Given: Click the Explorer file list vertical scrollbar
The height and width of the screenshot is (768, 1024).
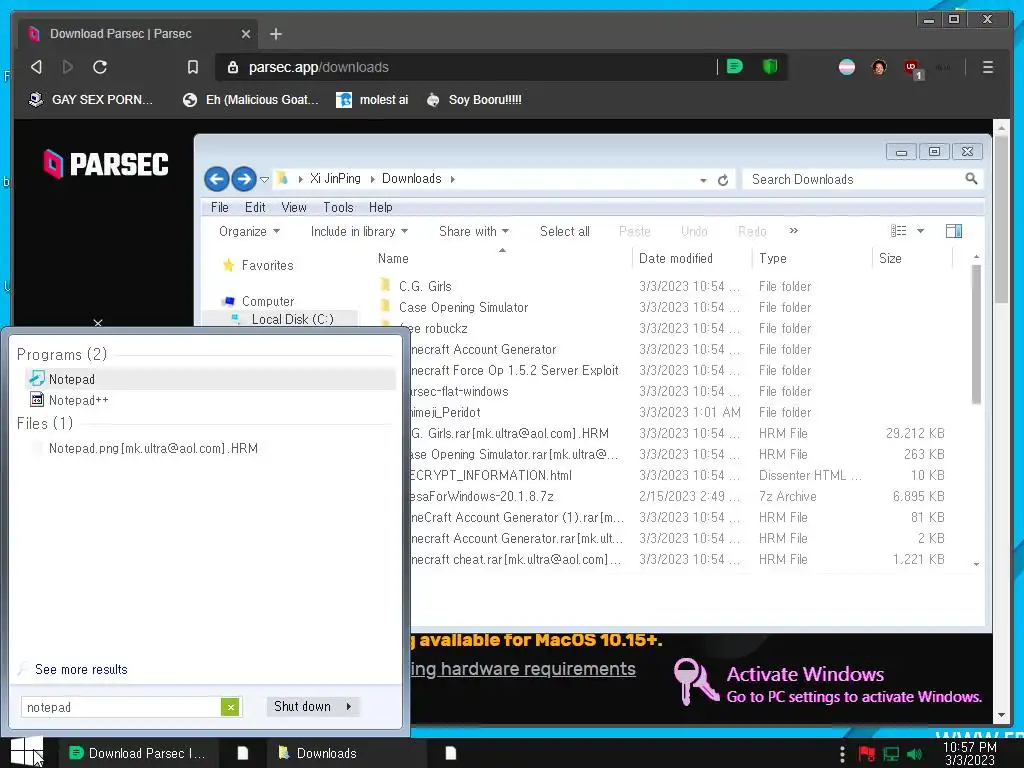Looking at the screenshot, I should [x=976, y=334].
